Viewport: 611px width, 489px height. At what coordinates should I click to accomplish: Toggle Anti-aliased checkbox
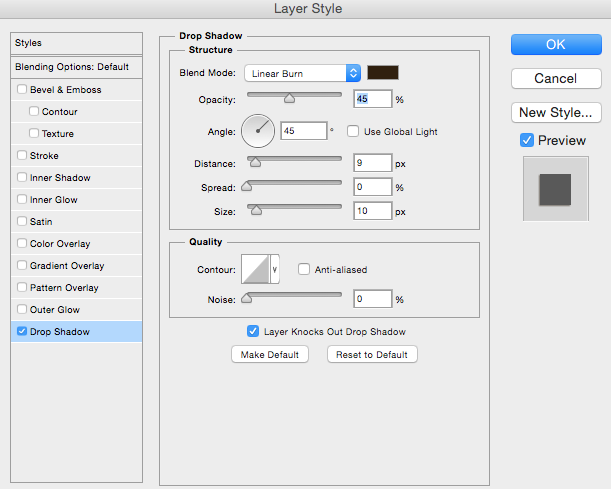coord(304,269)
